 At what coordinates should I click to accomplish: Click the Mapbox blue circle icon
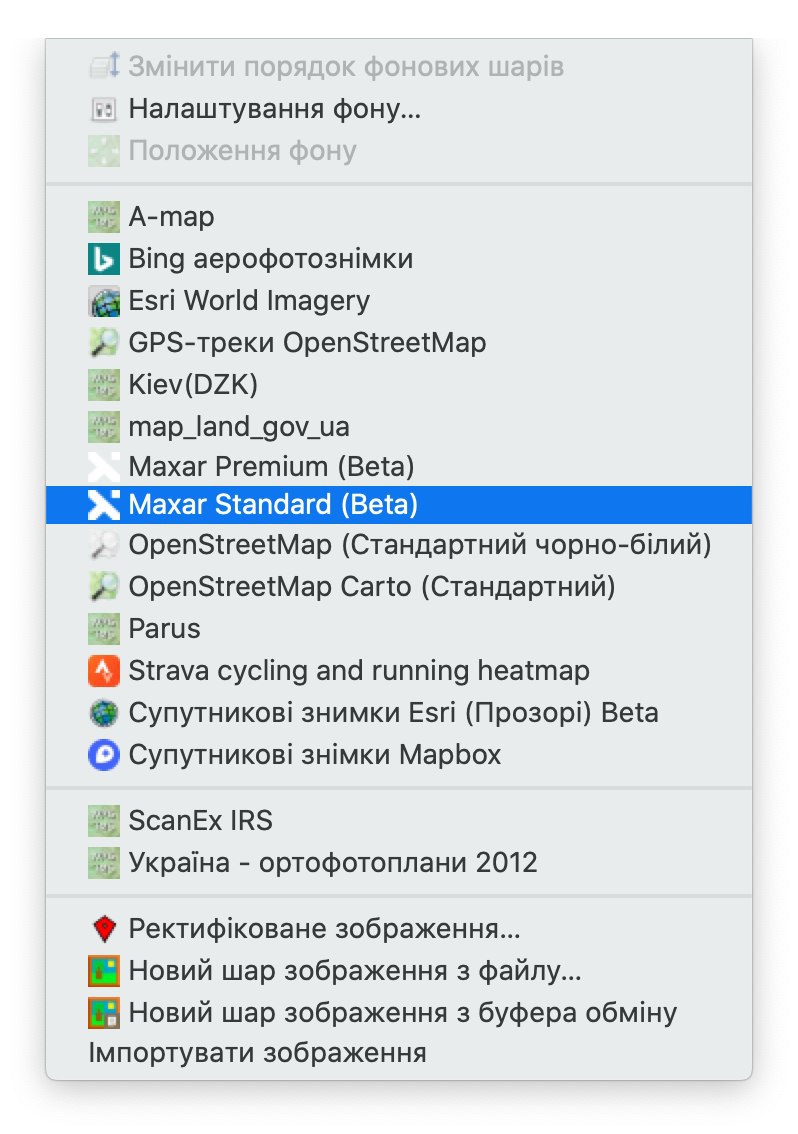tap(103, 755)
